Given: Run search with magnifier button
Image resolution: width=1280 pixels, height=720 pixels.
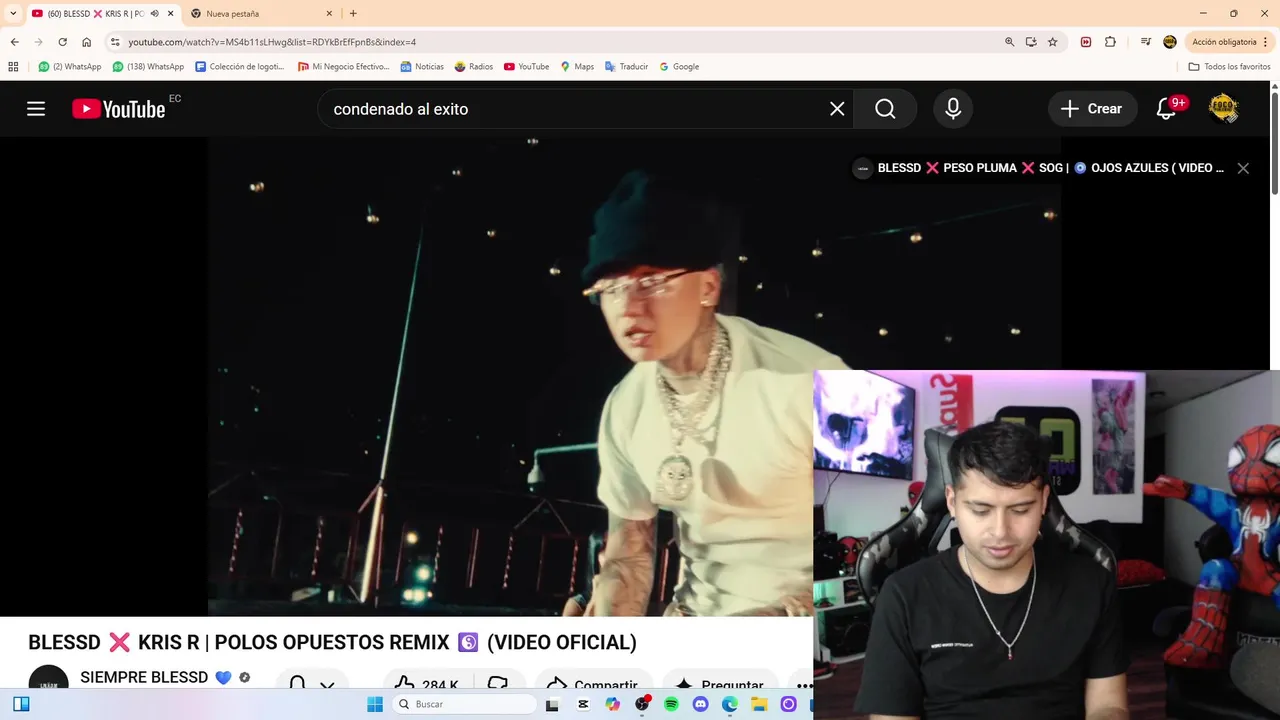Looking at the screenshot, I should (x=885, y=109).
